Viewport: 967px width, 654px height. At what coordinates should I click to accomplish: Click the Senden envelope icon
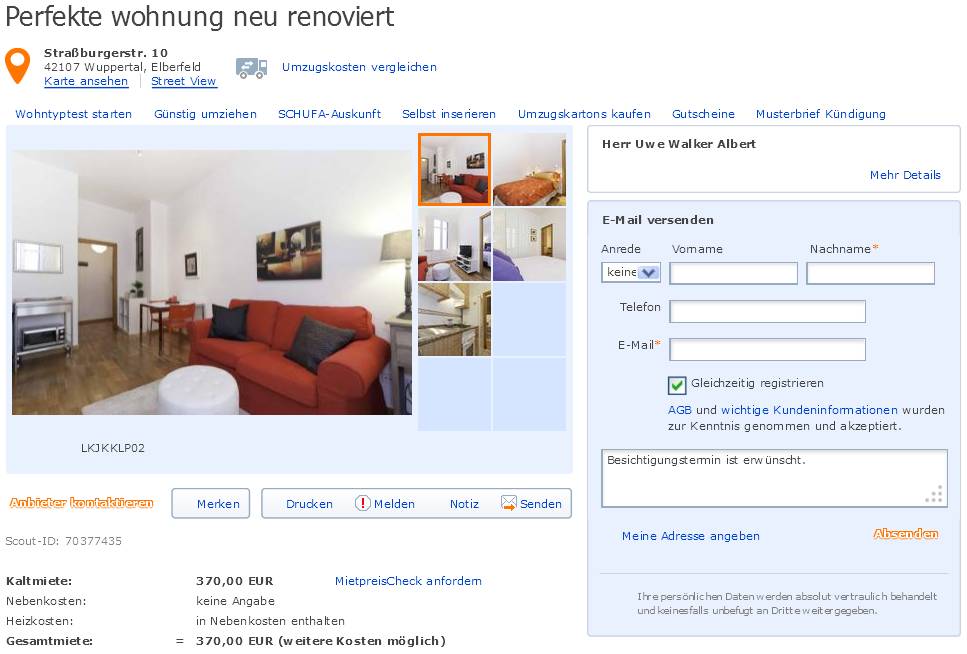coord(509,503)
